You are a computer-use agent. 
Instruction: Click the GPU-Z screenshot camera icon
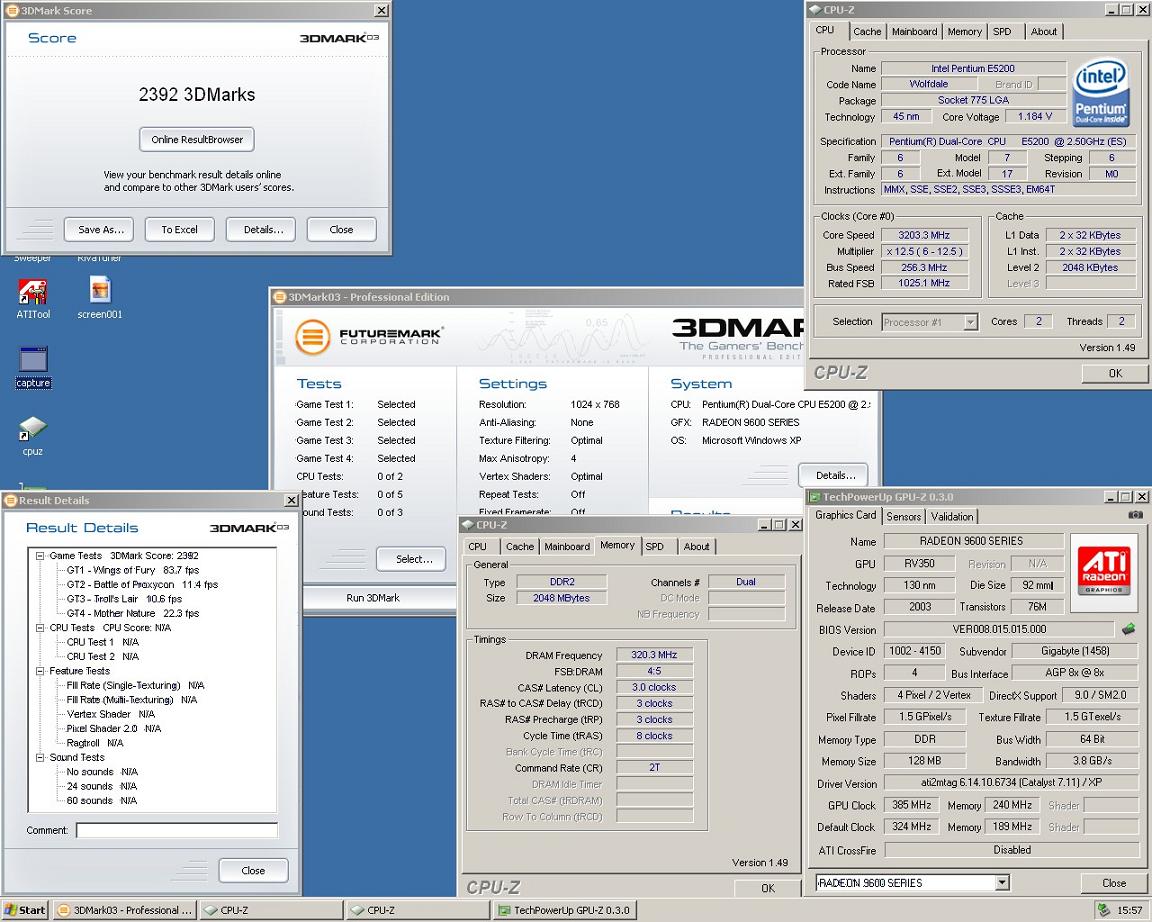(1135, 515)
